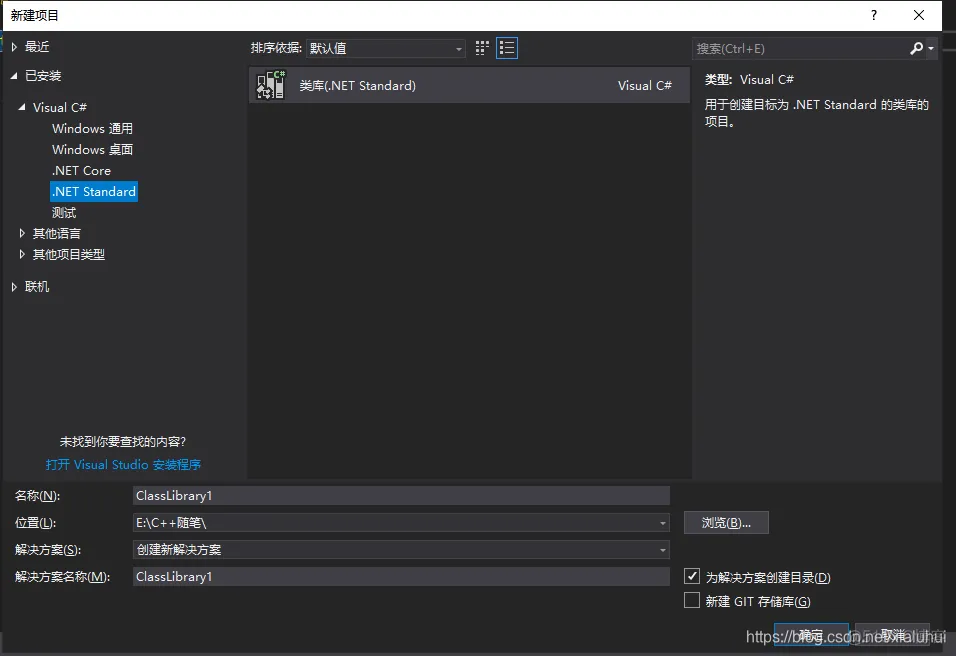Open the dialog help question mark
The width and height of the screenshot is (956, 656).
[x=874, y=15]
